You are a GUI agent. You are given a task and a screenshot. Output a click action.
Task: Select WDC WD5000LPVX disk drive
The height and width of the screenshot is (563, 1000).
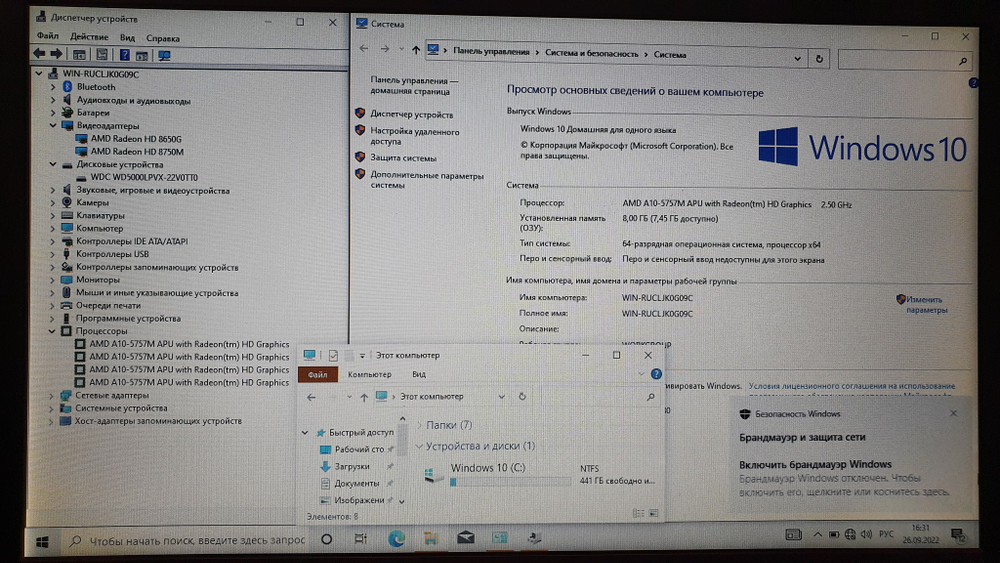pos(143,177)
